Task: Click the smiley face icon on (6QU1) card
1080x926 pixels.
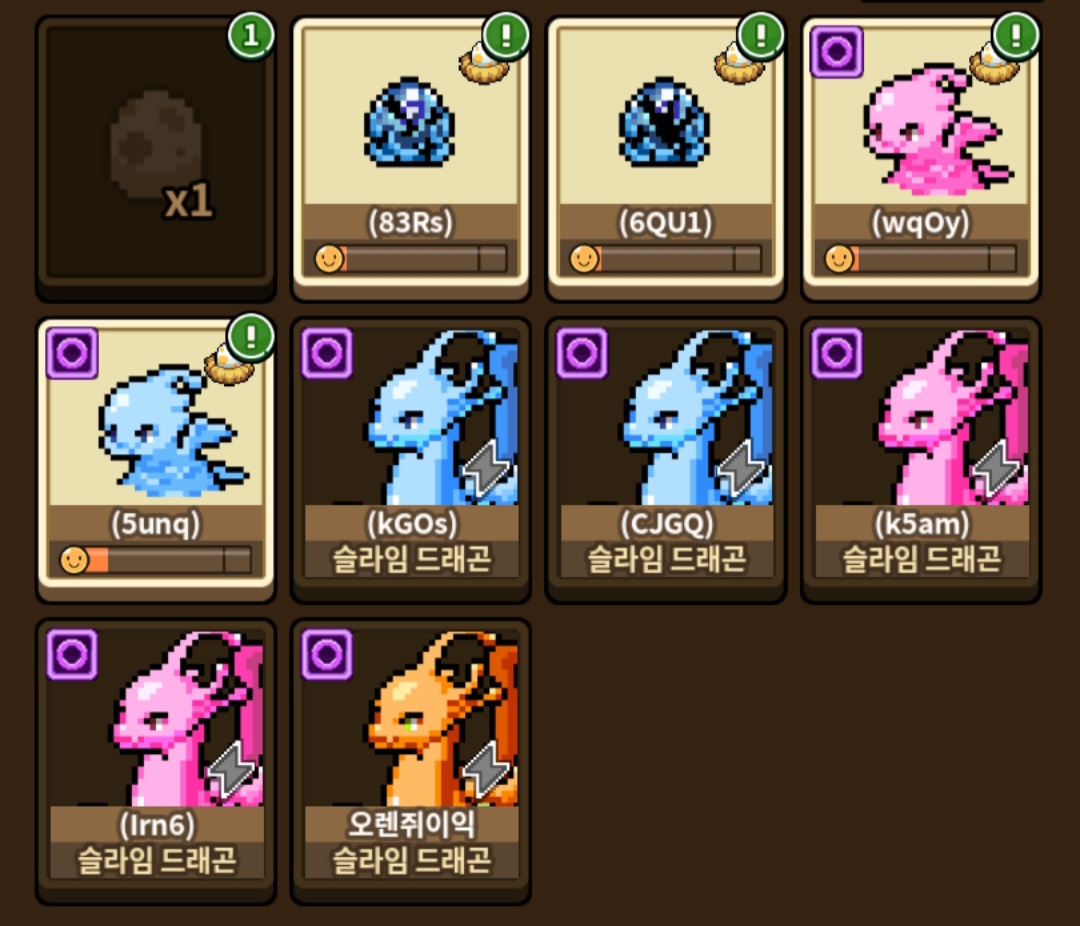Action: (x=584, y=259)
